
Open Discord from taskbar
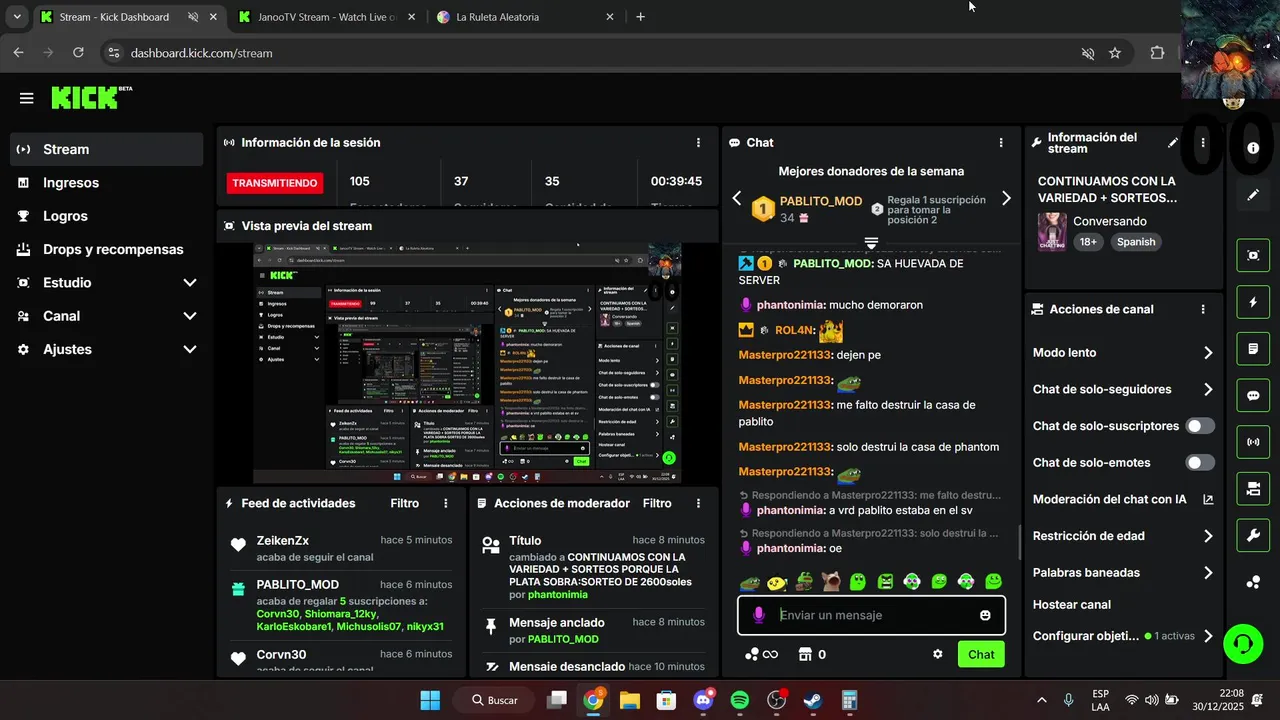click(703, 700)
